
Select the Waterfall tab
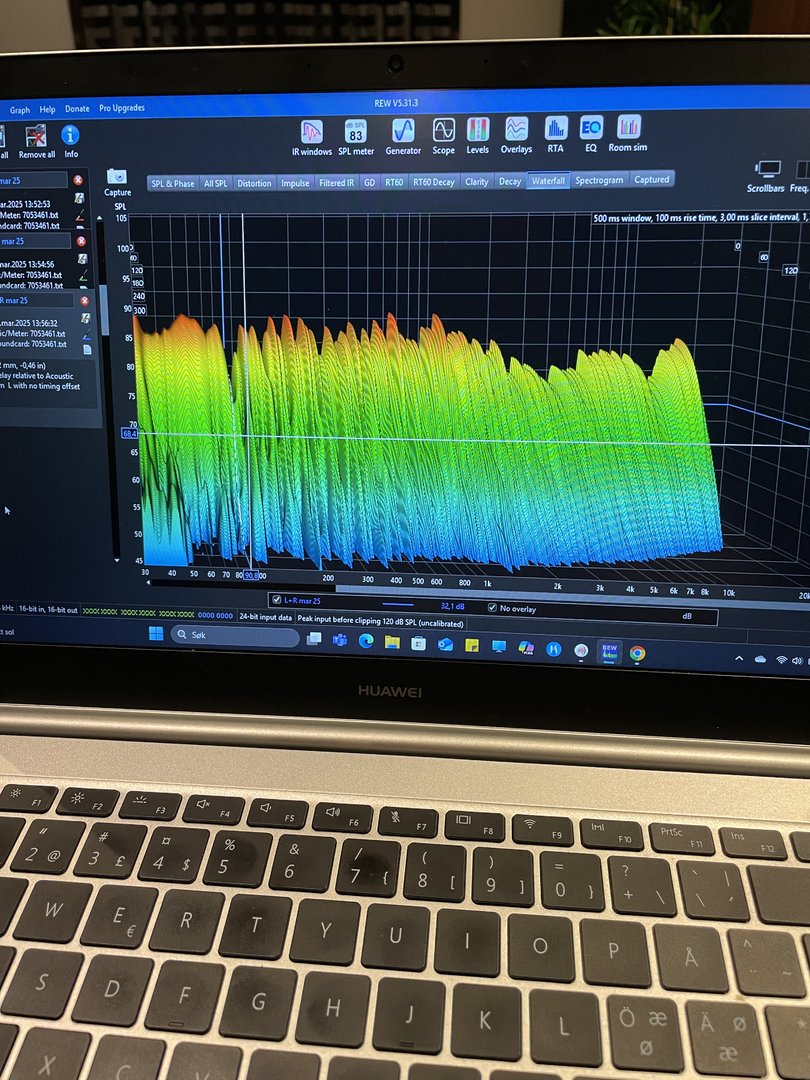coord(548,180)
